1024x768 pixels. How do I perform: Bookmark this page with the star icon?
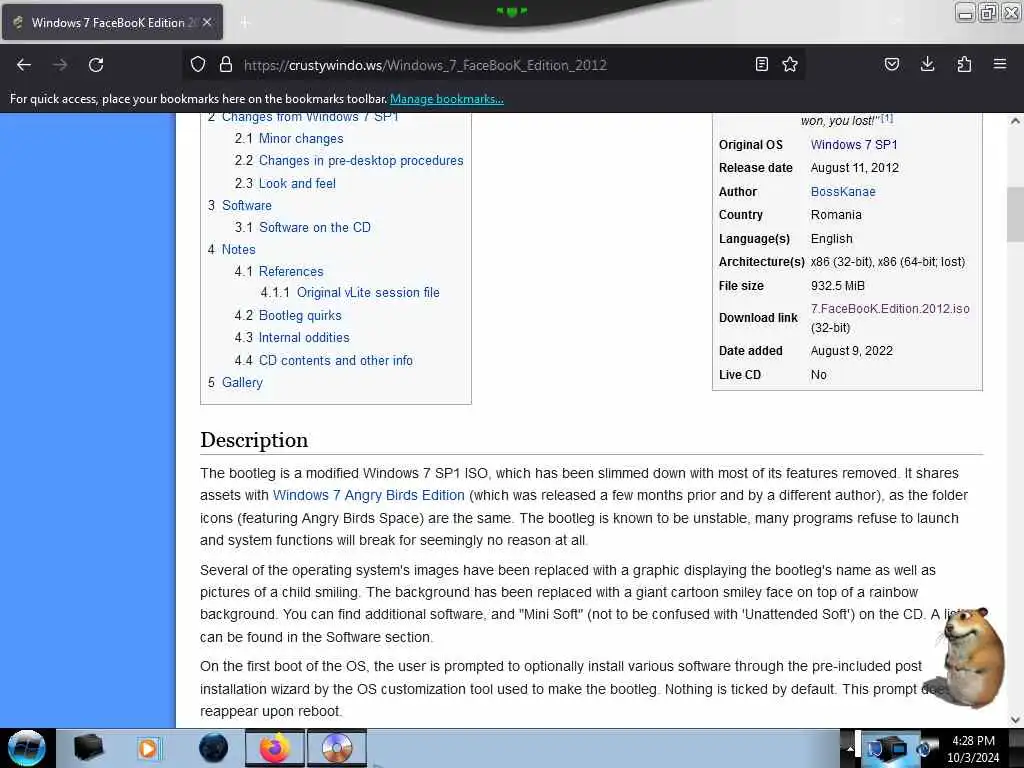pyautogui.click(x=790, y=64)
